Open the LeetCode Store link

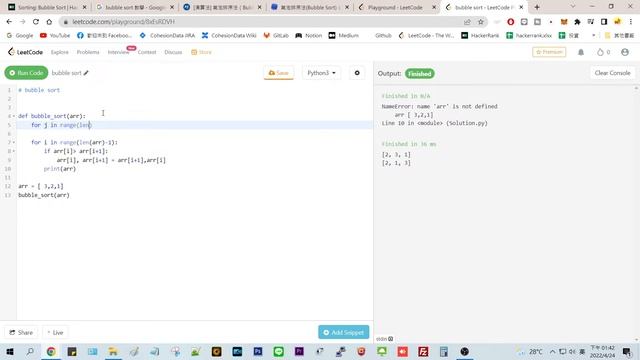(202, 52)
